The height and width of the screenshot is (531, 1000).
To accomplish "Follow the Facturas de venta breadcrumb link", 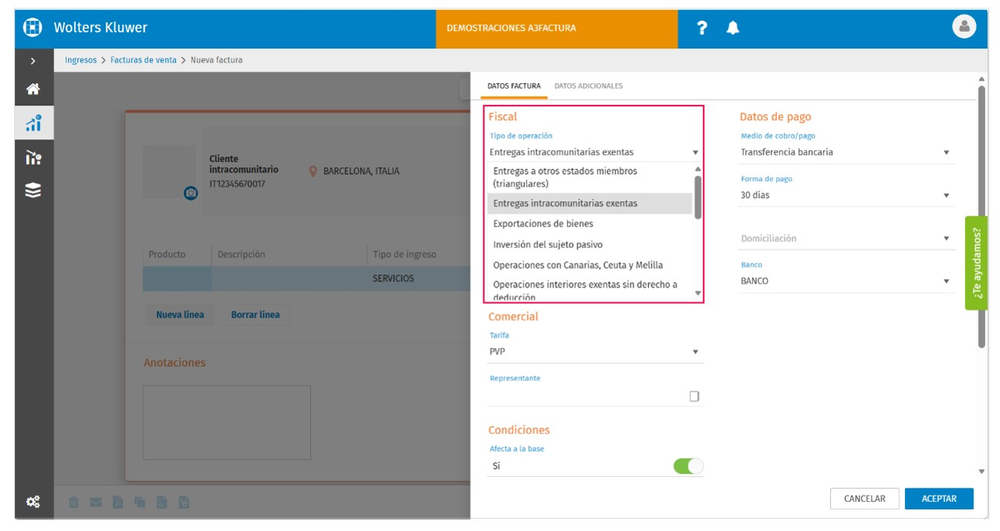I will (143, 60).
